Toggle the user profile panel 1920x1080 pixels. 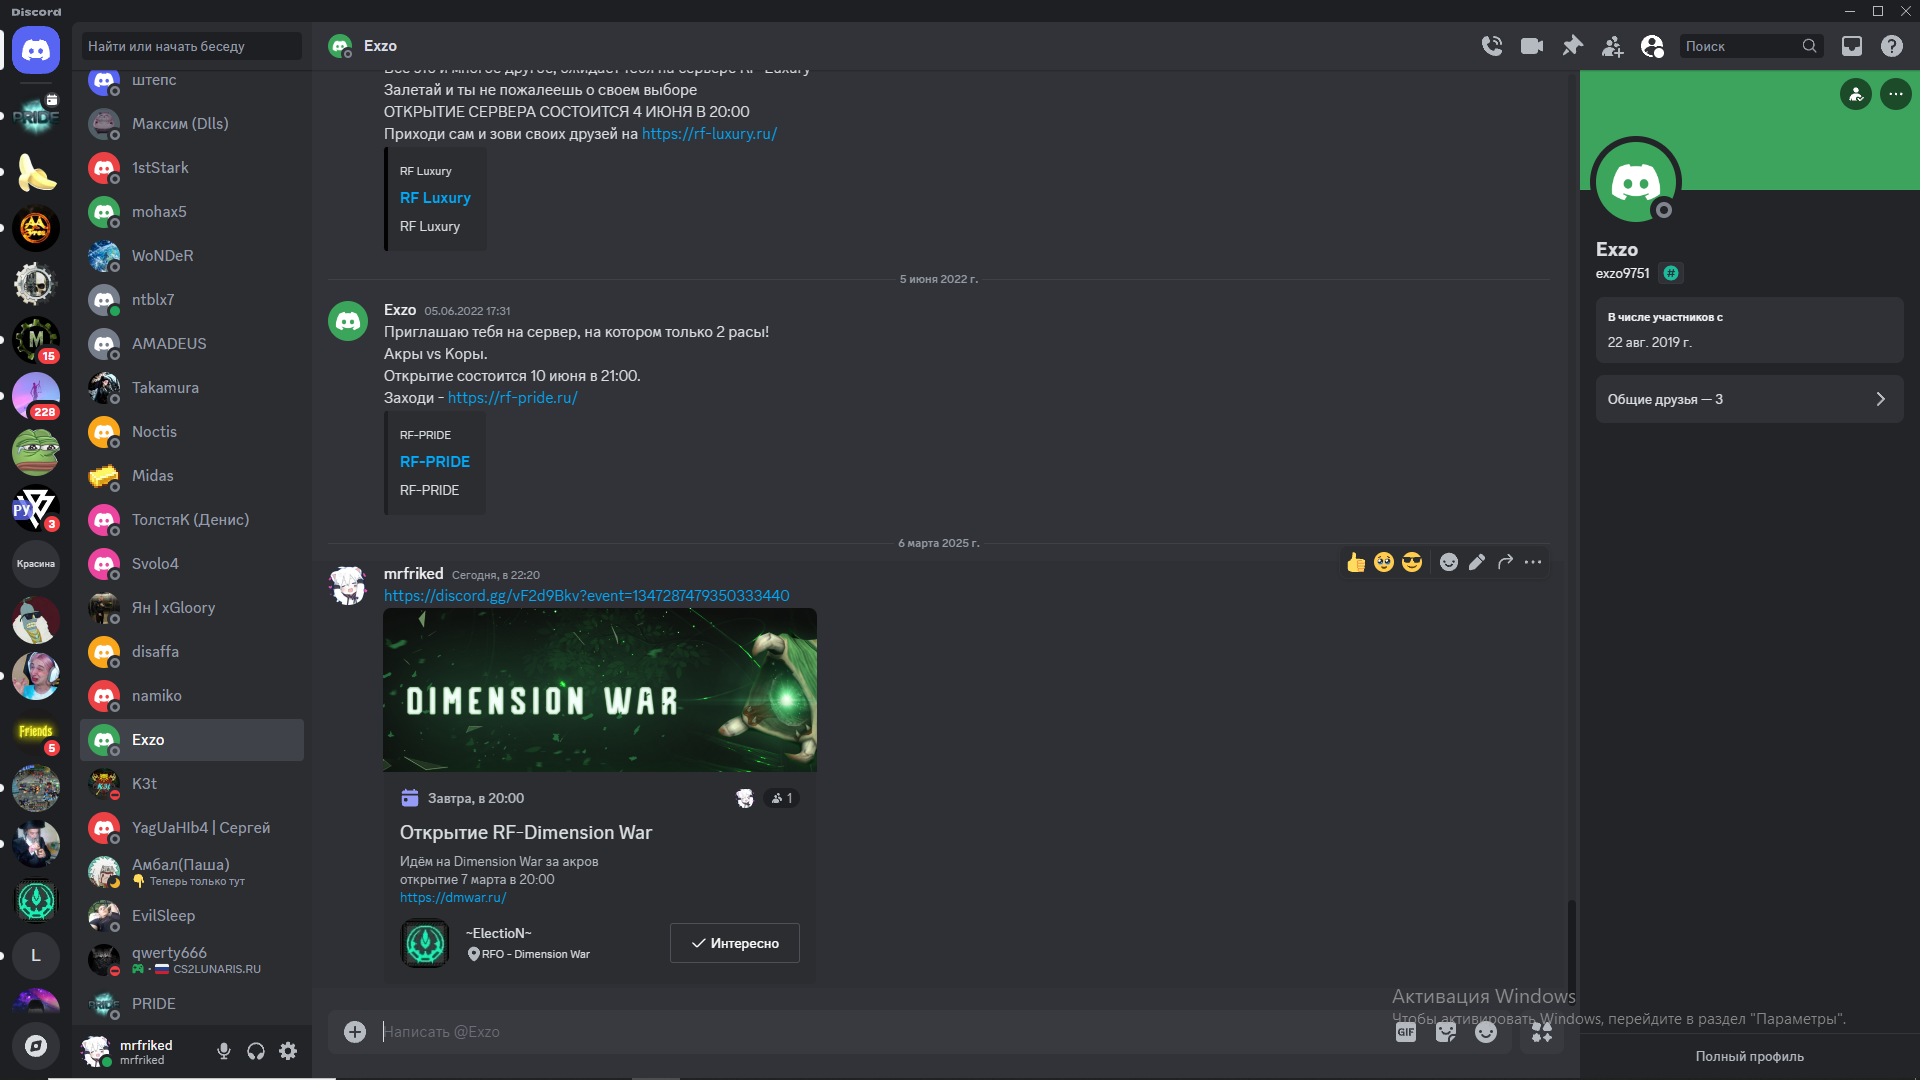pos(1653,46)
